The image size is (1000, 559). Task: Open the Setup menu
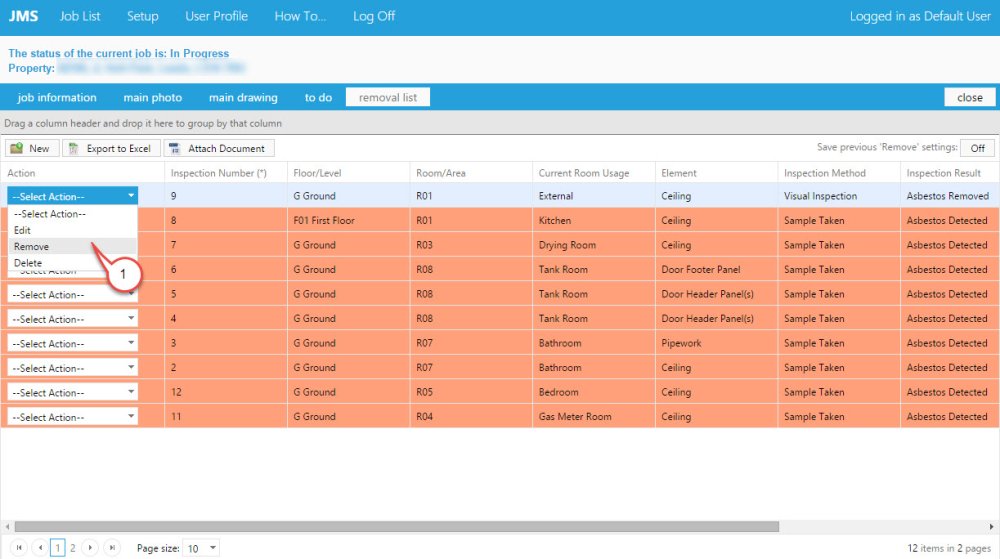(x=142, y=16)
